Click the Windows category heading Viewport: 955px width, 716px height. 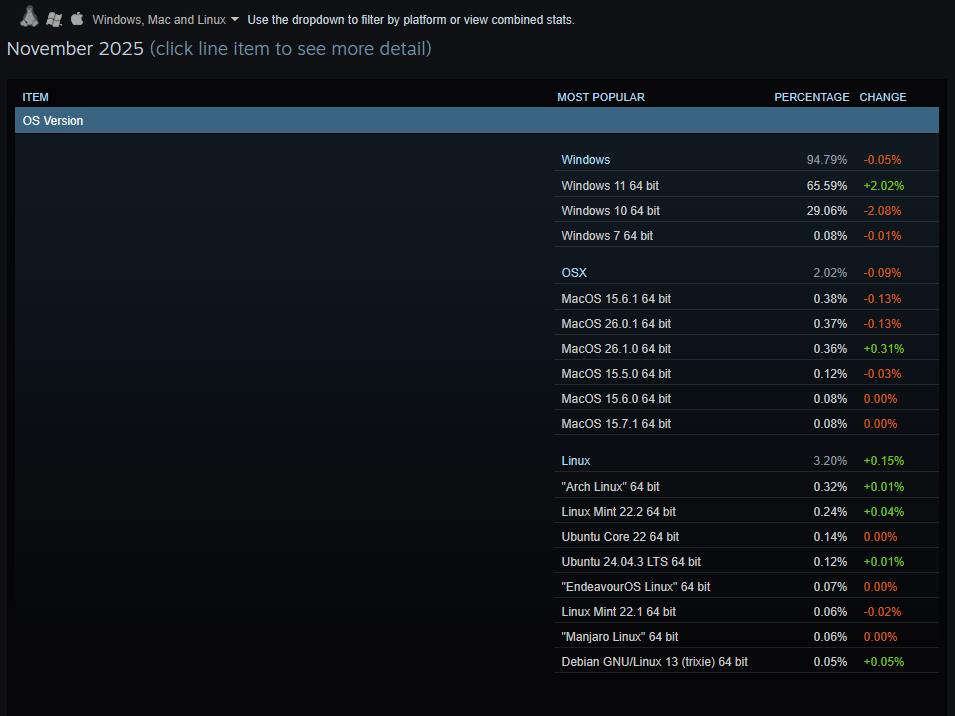[585, 160]
